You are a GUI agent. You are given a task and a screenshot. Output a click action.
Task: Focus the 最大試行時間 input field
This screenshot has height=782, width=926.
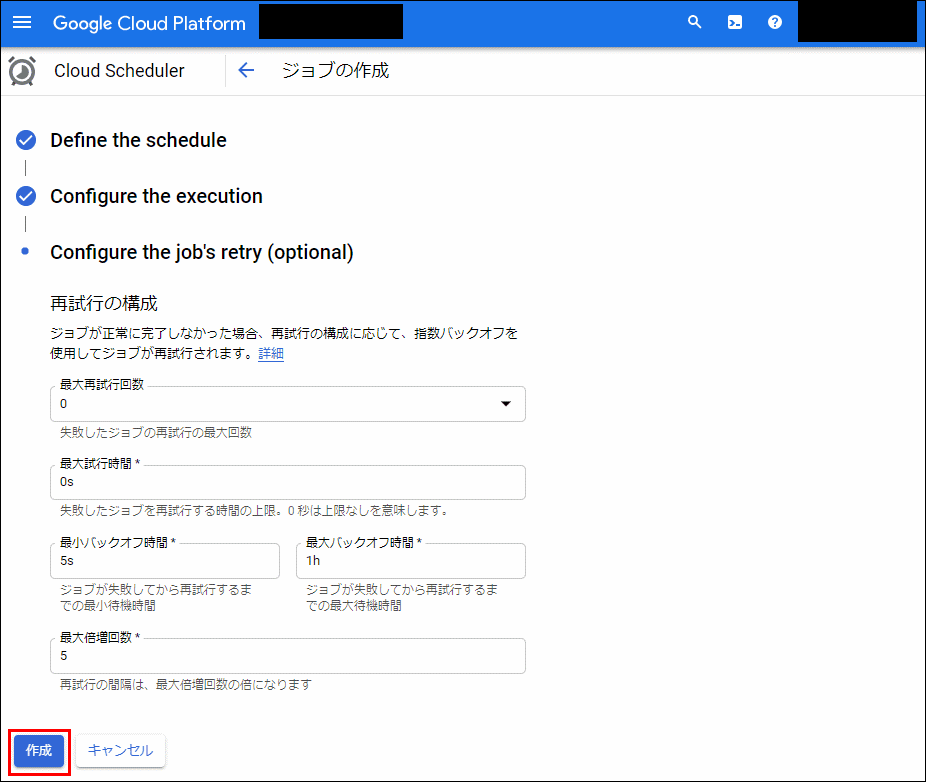tap(288, 483)
